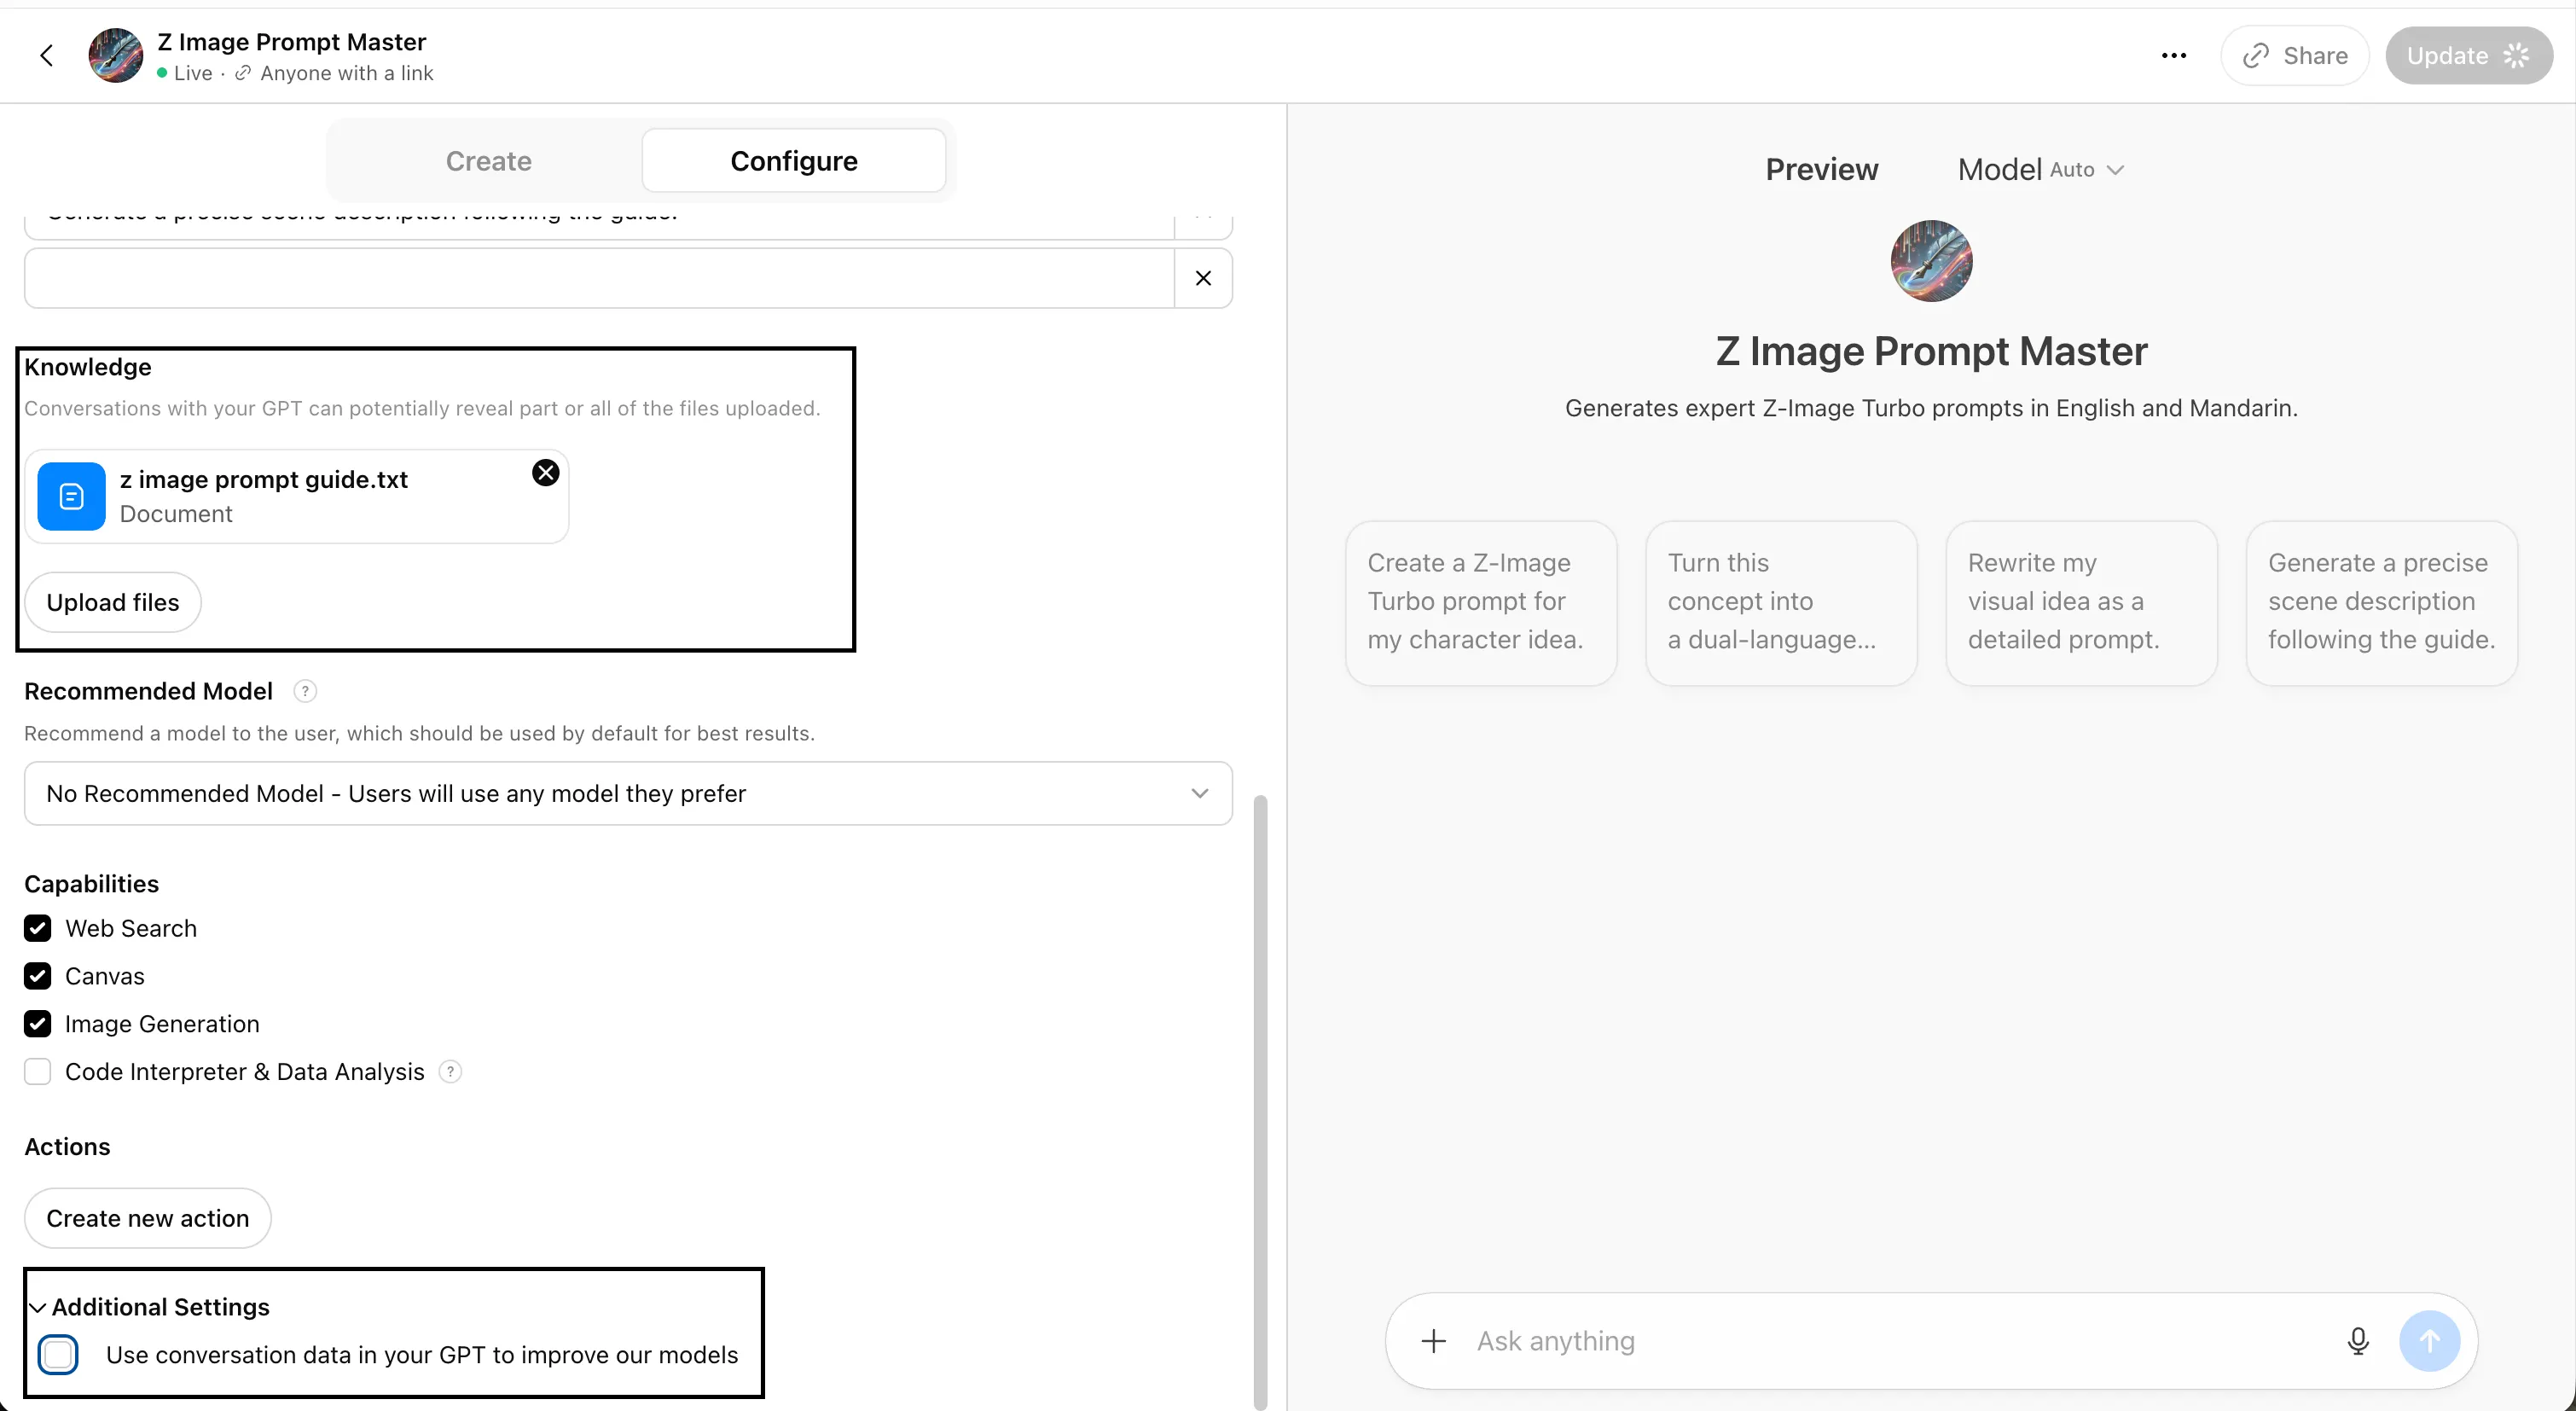Delete the empty conversation starter row
This screenshot has width=2576, height=1411.
(1203, 278)
